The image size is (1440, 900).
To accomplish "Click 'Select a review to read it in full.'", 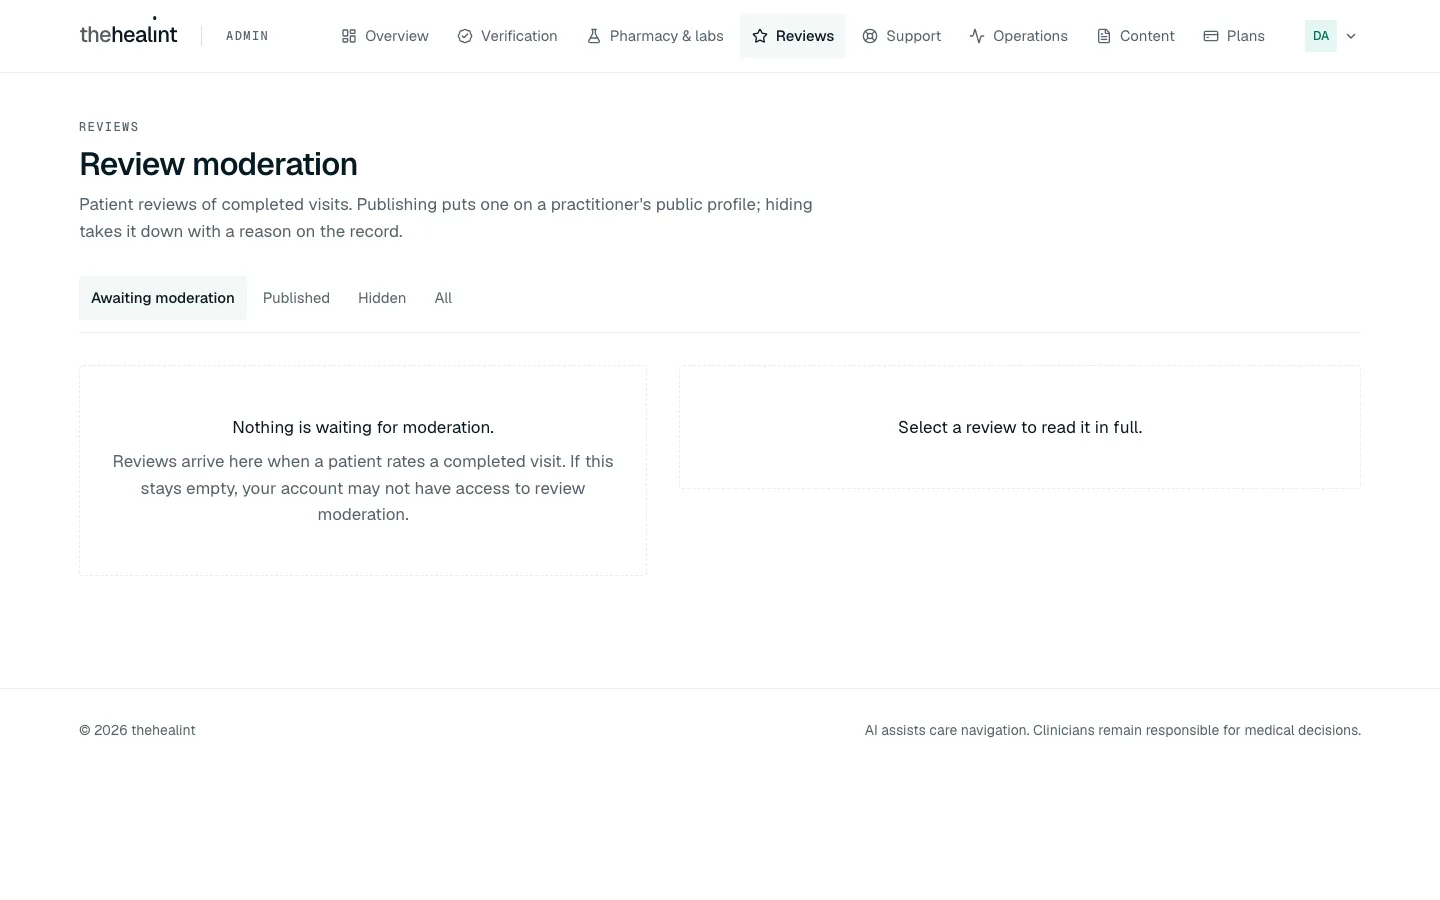I will (1020, 427).
